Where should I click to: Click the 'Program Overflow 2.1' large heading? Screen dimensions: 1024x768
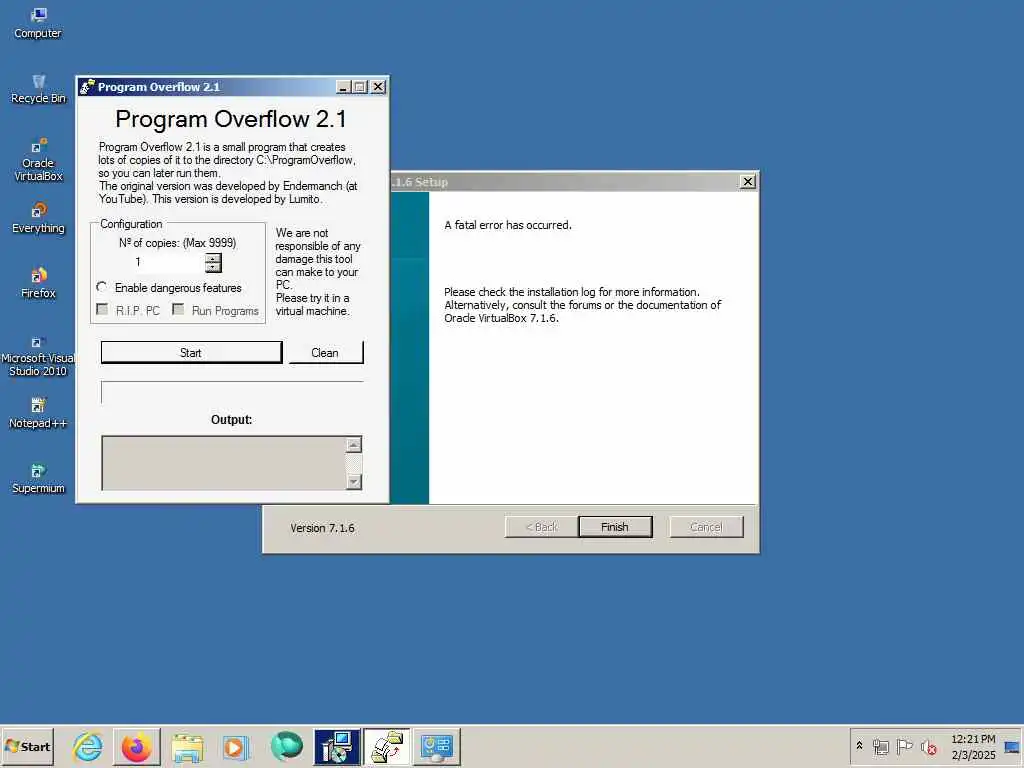coord(231,119)
